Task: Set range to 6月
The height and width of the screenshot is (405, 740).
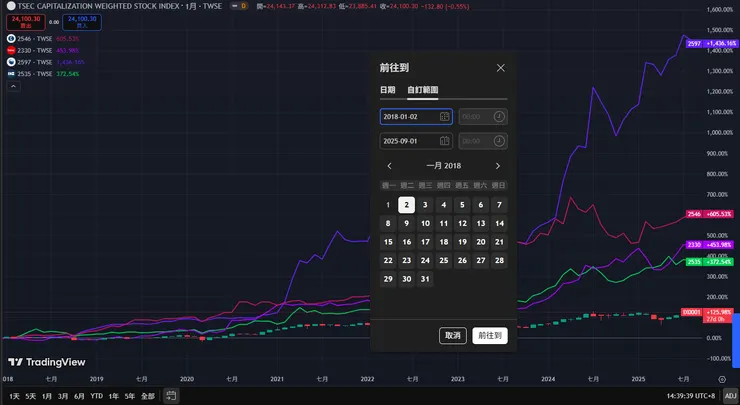Action: tap(79, 396)
